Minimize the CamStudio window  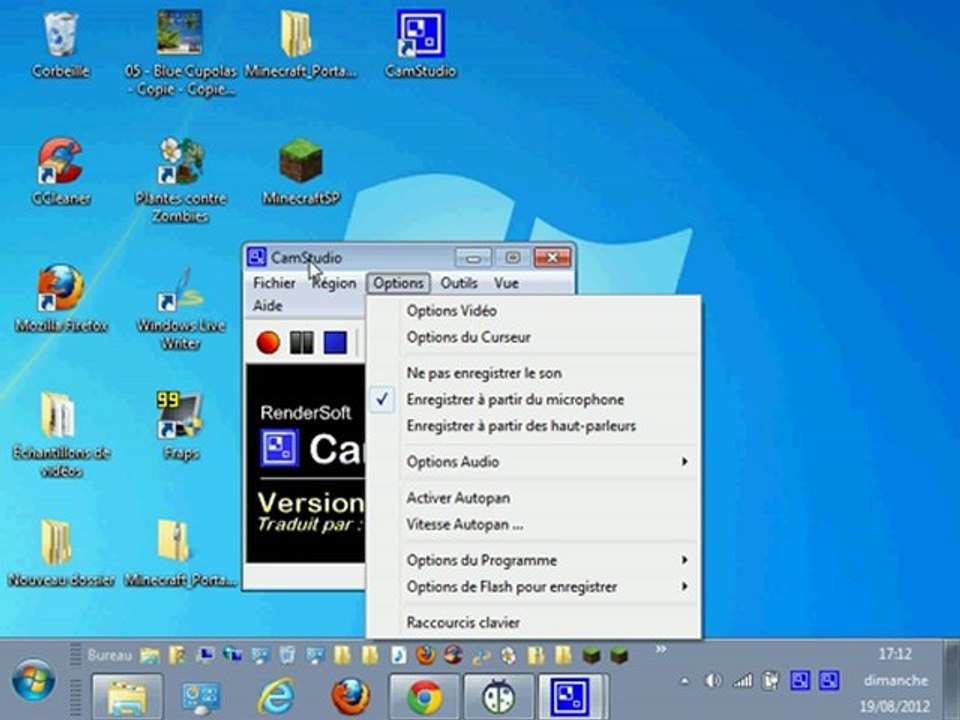coord(473,258)
